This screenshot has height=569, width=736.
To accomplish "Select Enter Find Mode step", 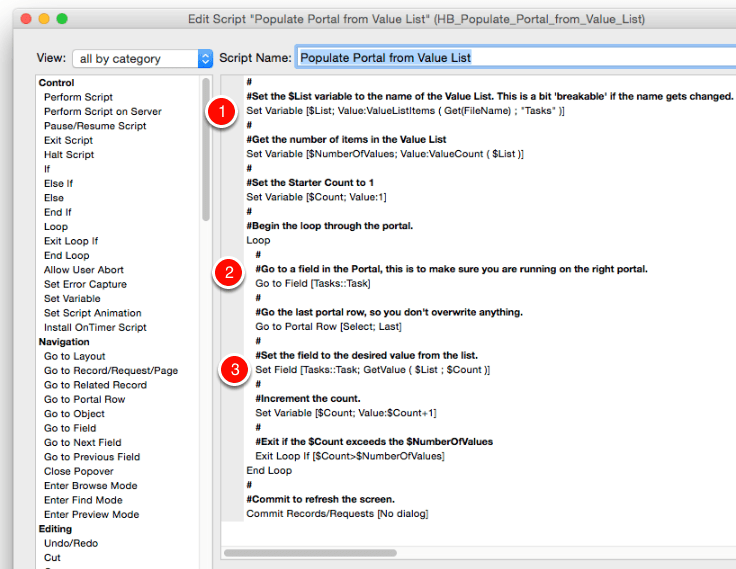I will pyautogui.click(x=83, y=500).
